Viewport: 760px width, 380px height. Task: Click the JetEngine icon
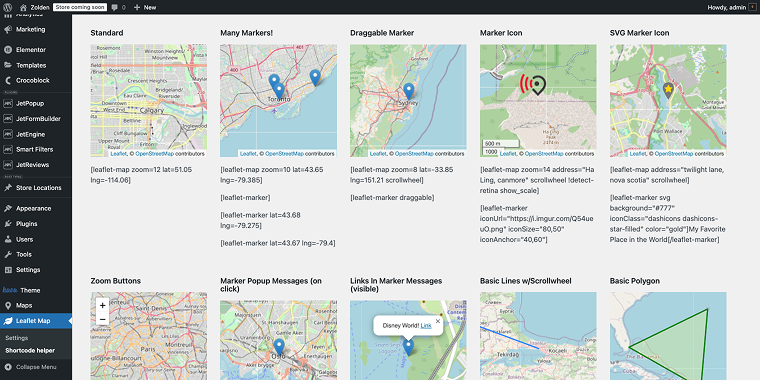tap(8, 134)
